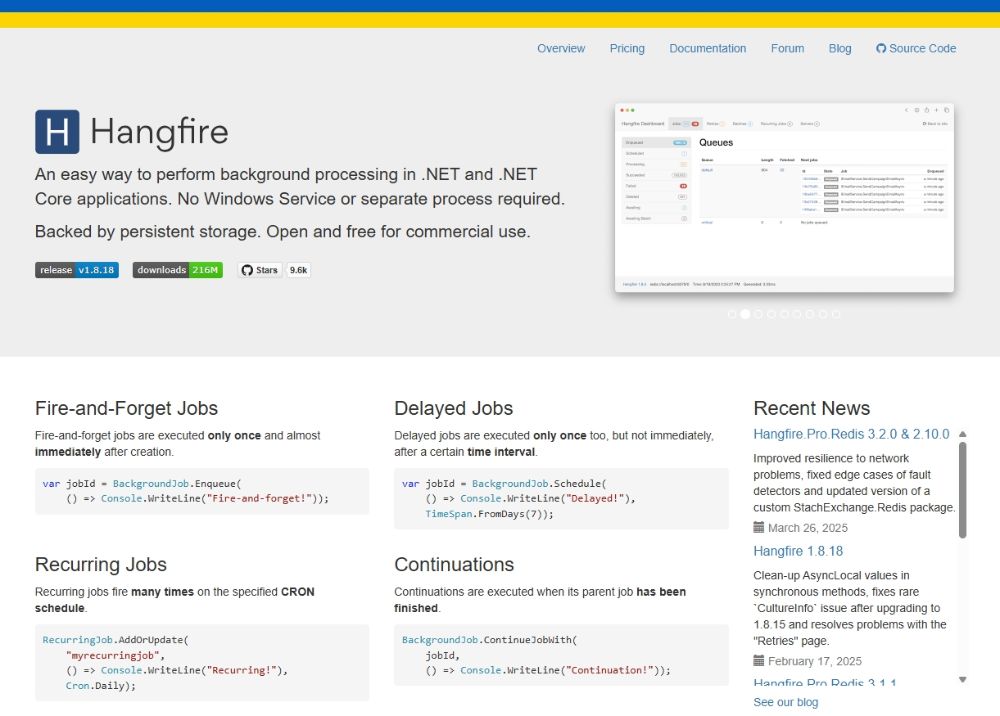Click the RecurringJob.AddOrUpdate code block
The height and width of the screenshot is (716, 1000).
point(202,662)
